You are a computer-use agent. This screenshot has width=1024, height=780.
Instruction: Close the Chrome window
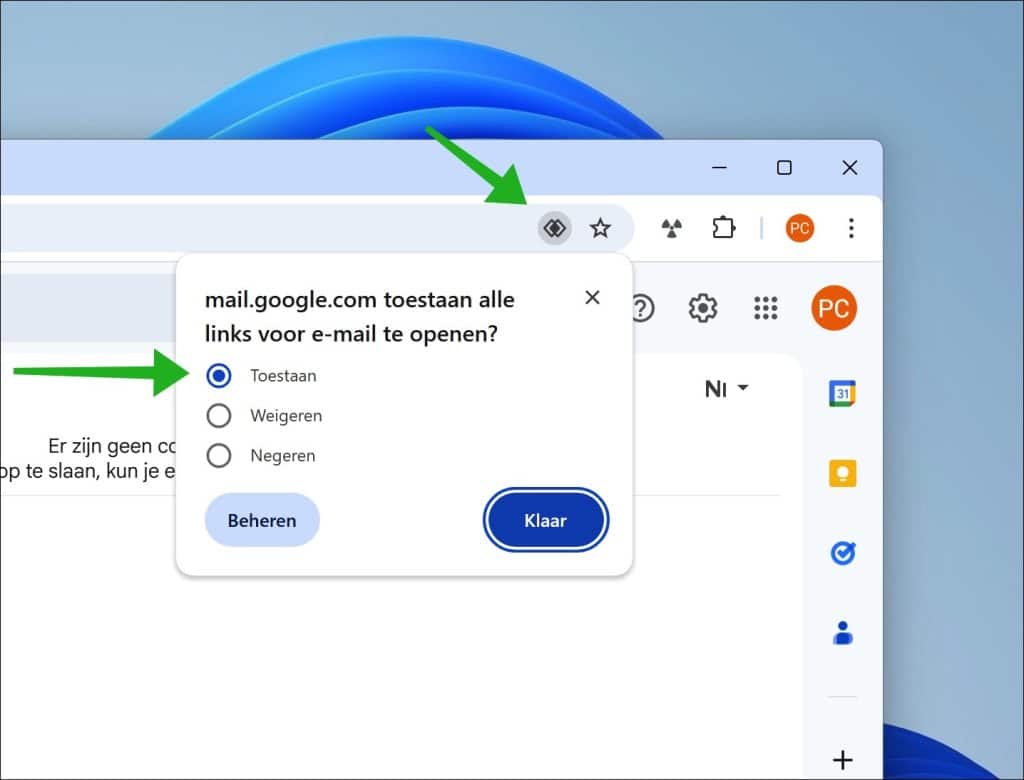click(x=850, y=168)
